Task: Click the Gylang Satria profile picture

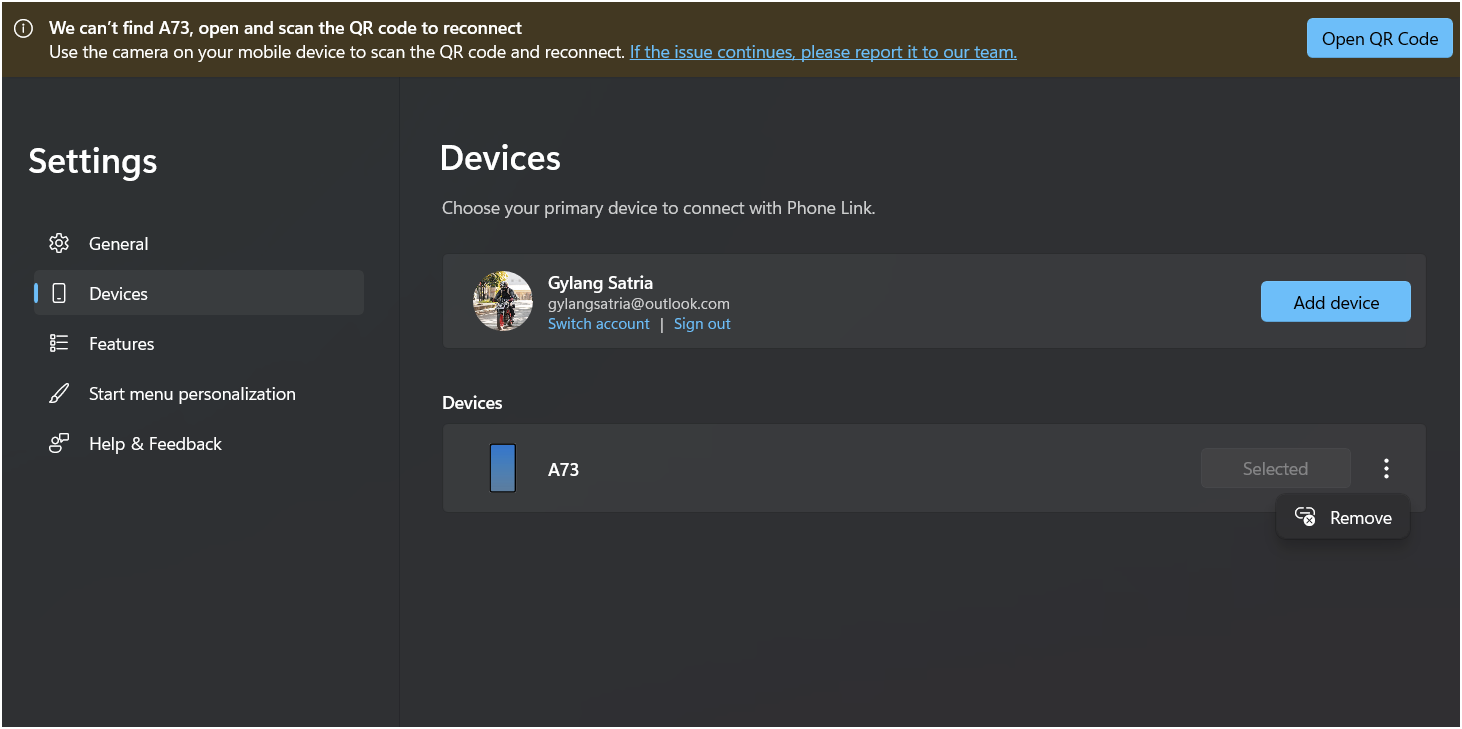Action: pos(503,301)
